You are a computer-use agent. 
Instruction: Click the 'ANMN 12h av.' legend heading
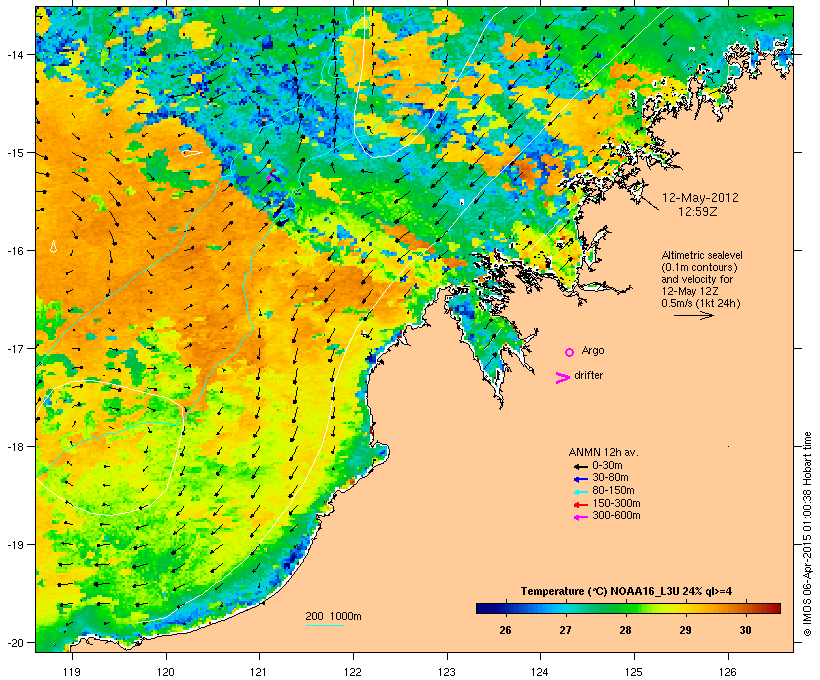[603, 452]
